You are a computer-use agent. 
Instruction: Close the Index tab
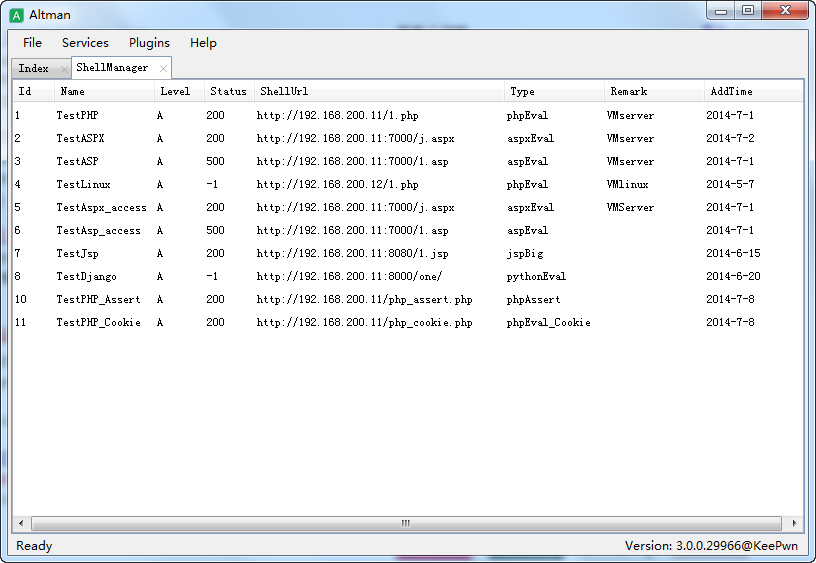point(63,69)
